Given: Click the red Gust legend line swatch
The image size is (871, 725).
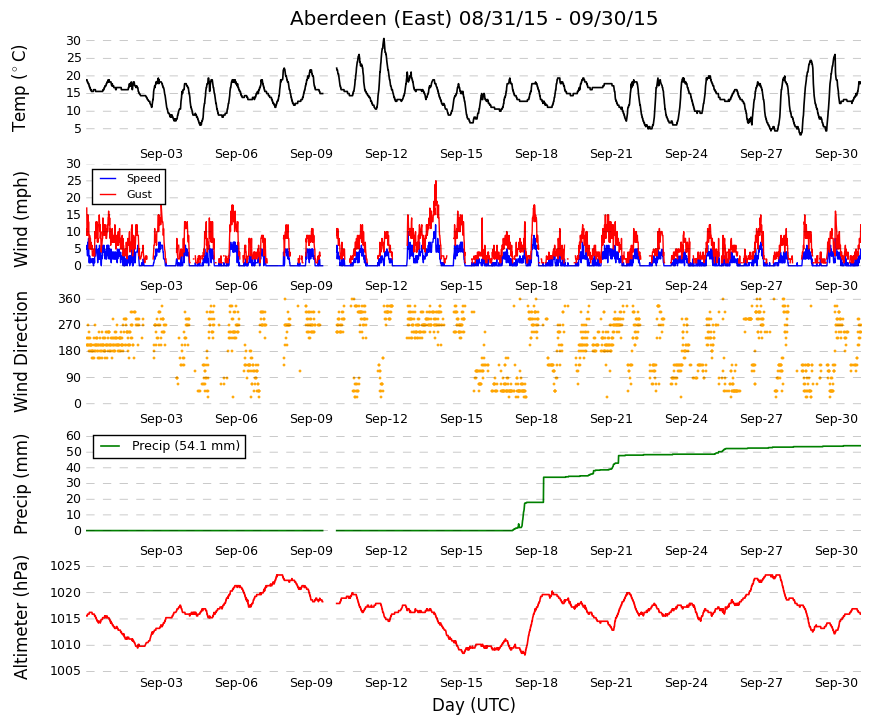Looking at the screenshot, I should point(108,194).
